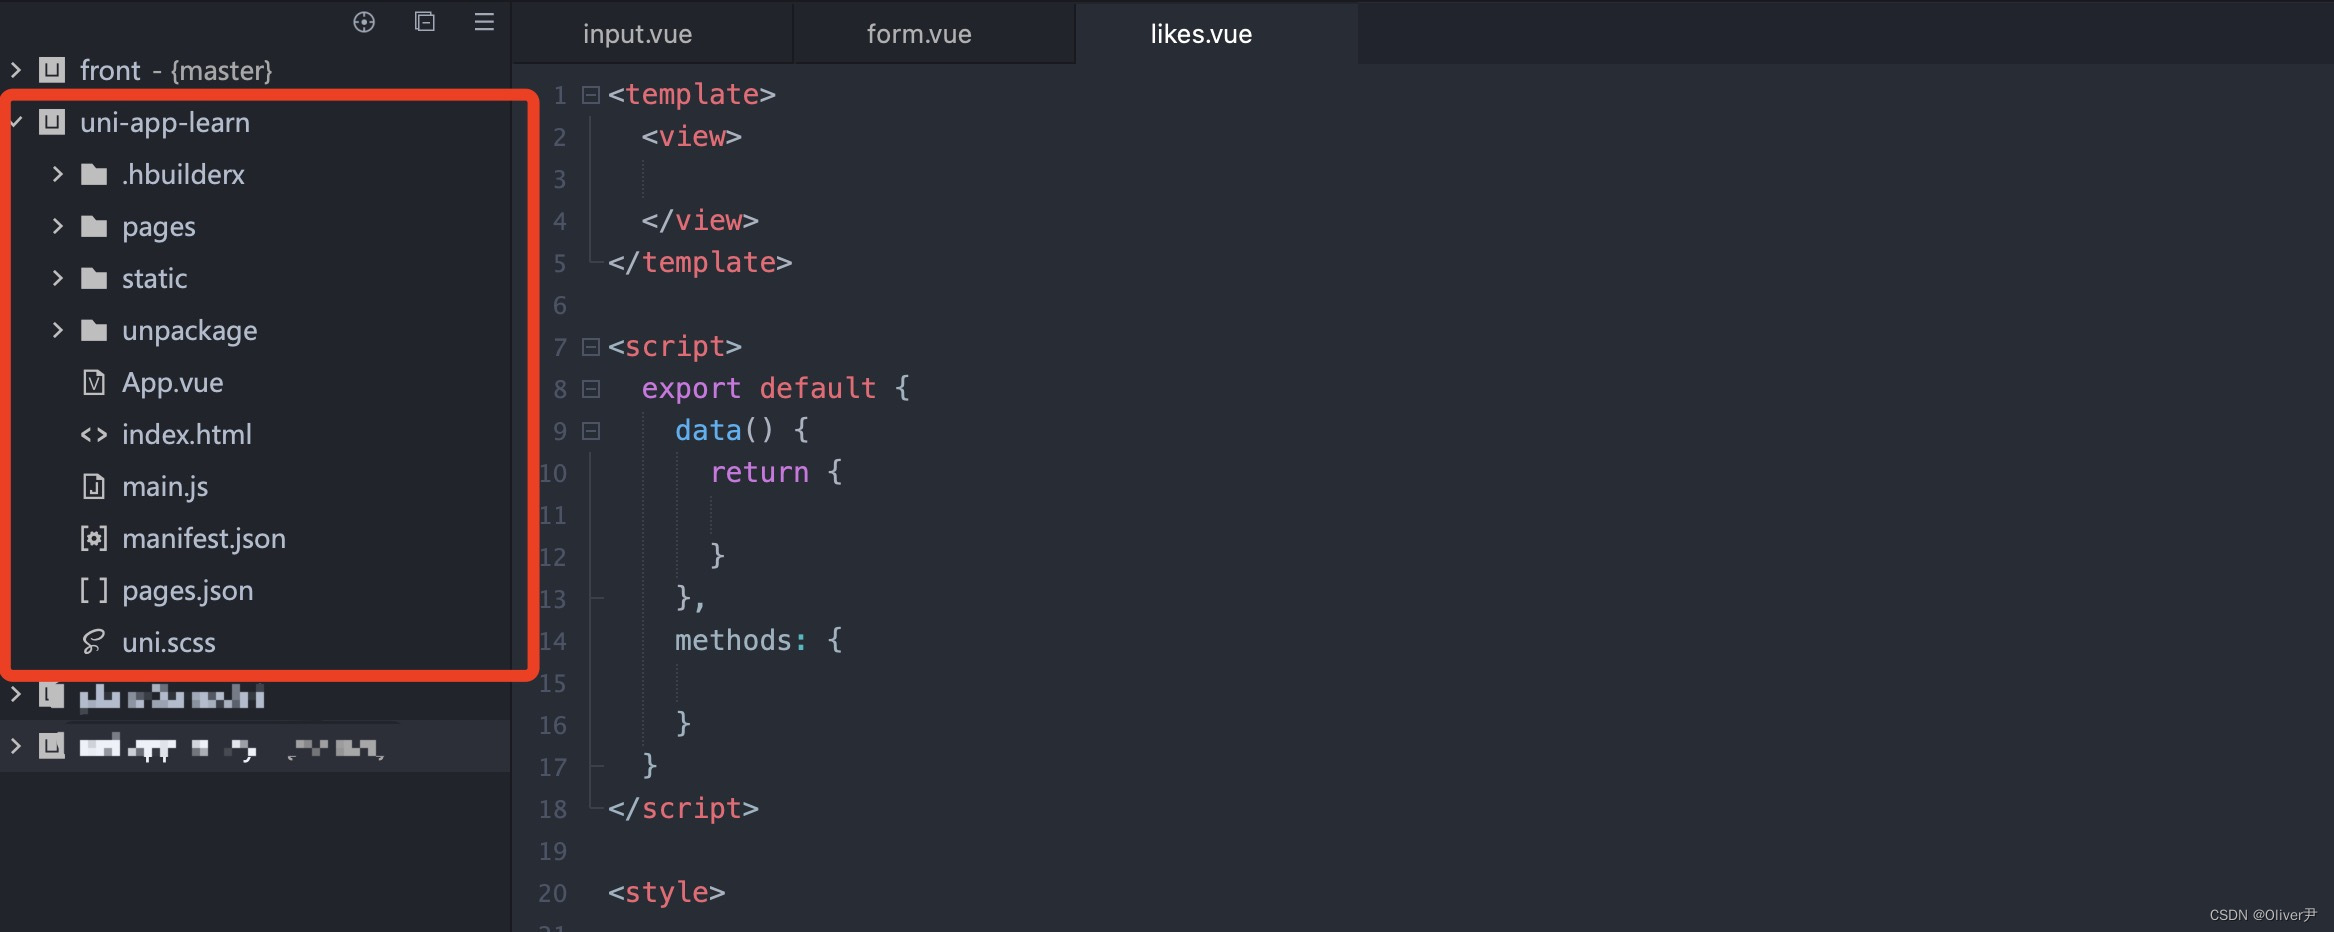Click the static folder icon
Screen dimensions: 2334x932
[x=94, y=278]
